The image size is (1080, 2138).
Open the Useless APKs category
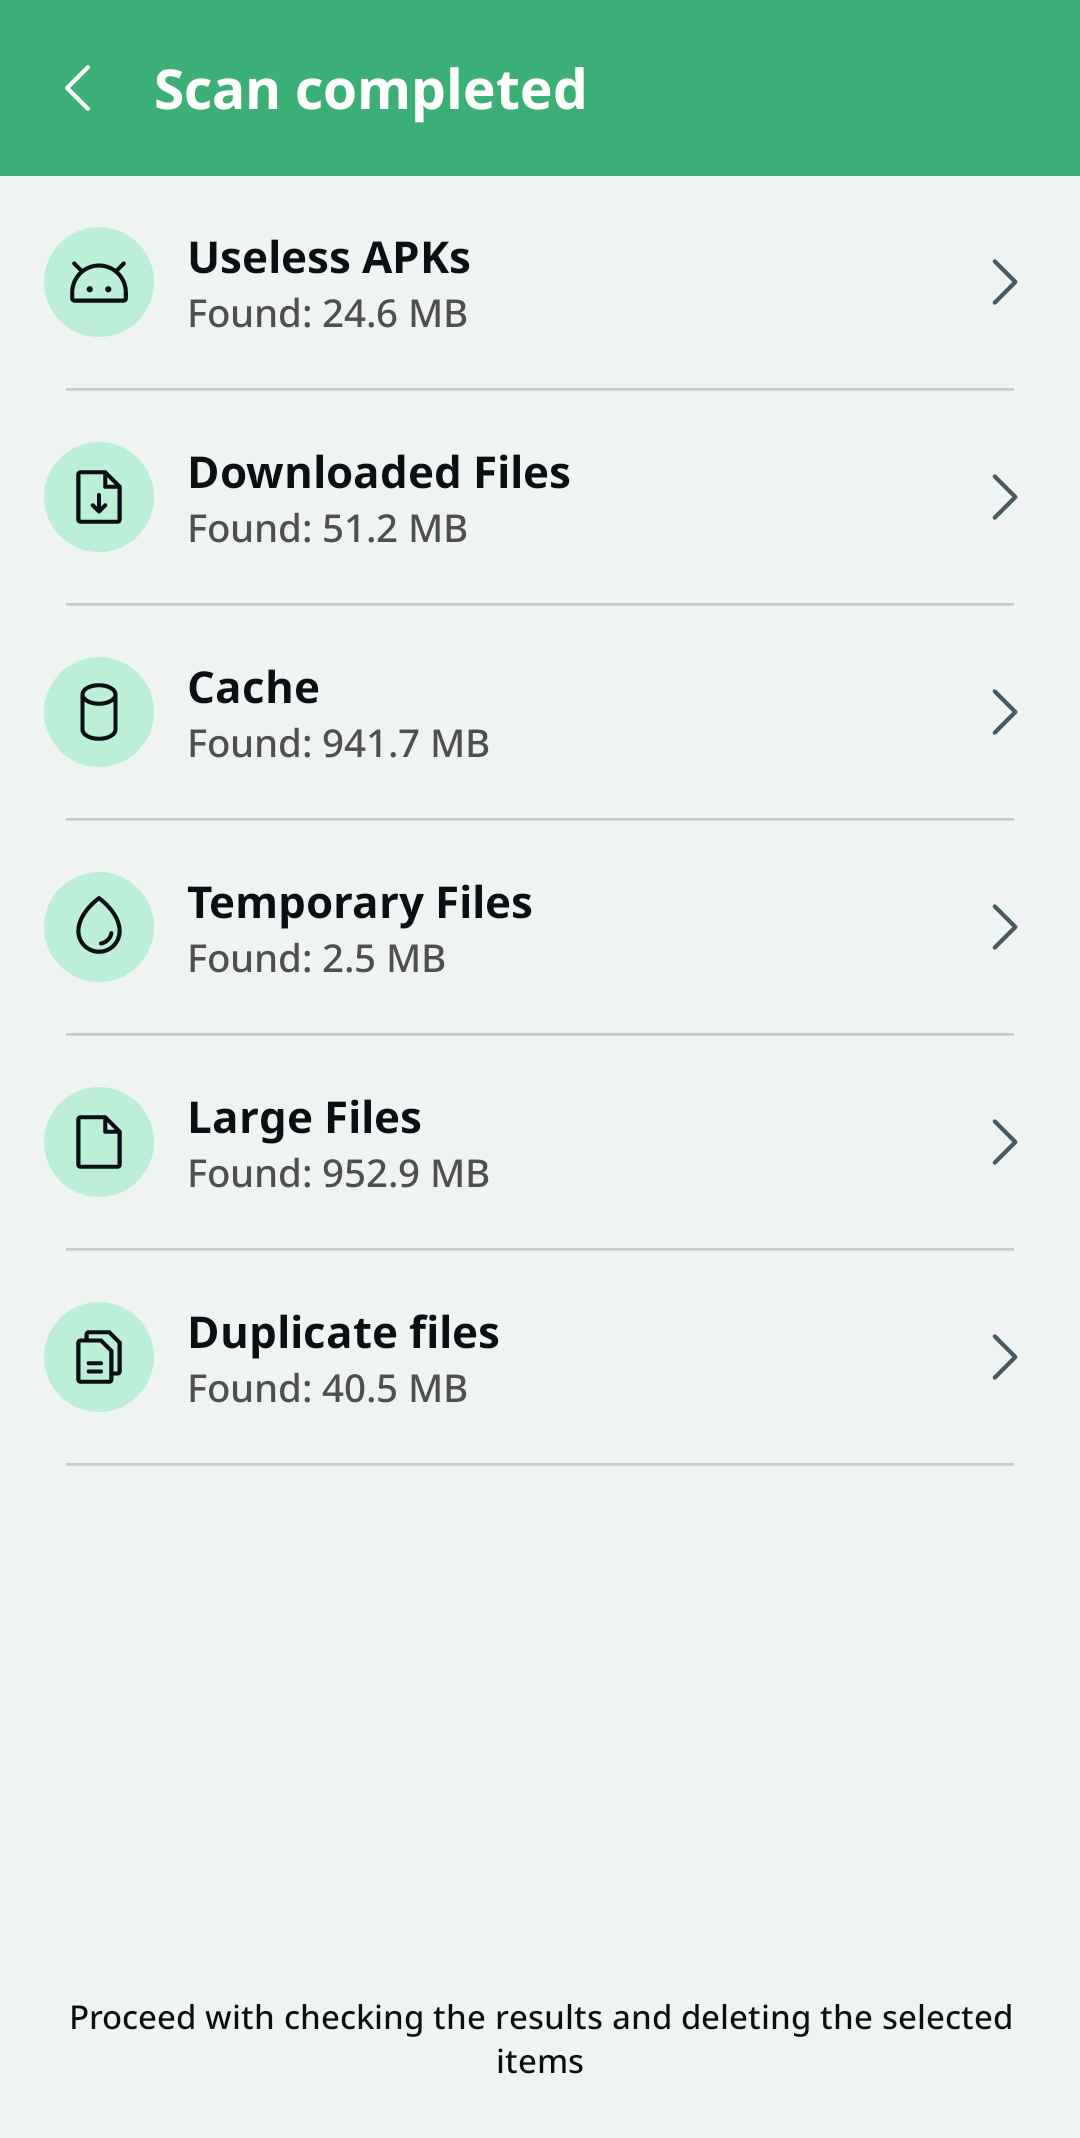(329, 258)
